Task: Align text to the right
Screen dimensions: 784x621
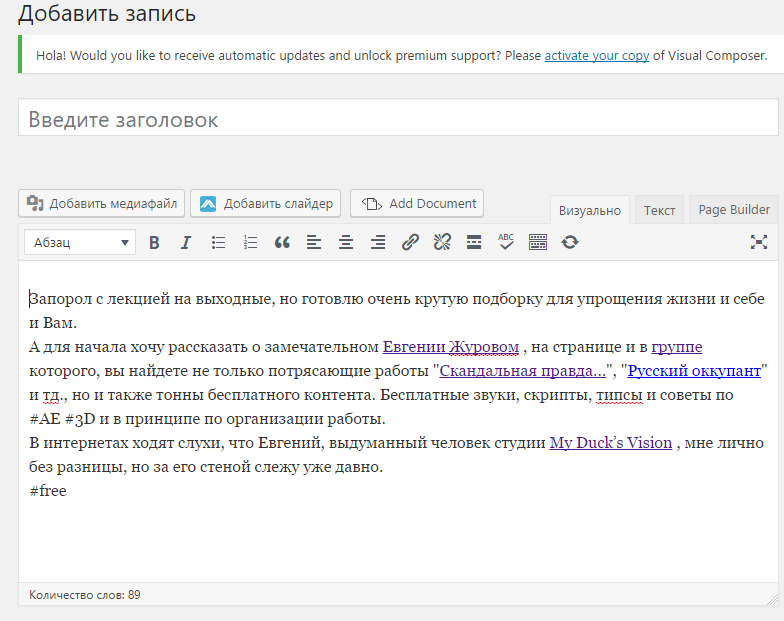Action: pos(378,242)
